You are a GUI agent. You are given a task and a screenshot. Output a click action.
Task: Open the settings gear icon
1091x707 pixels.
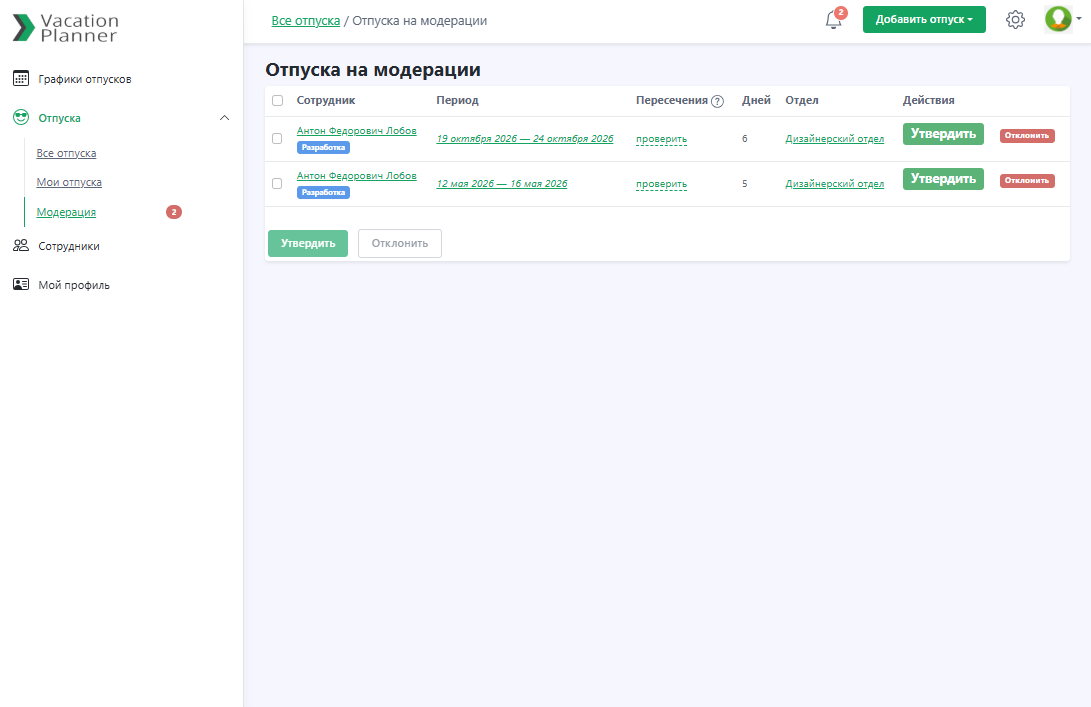(1015, 19)
